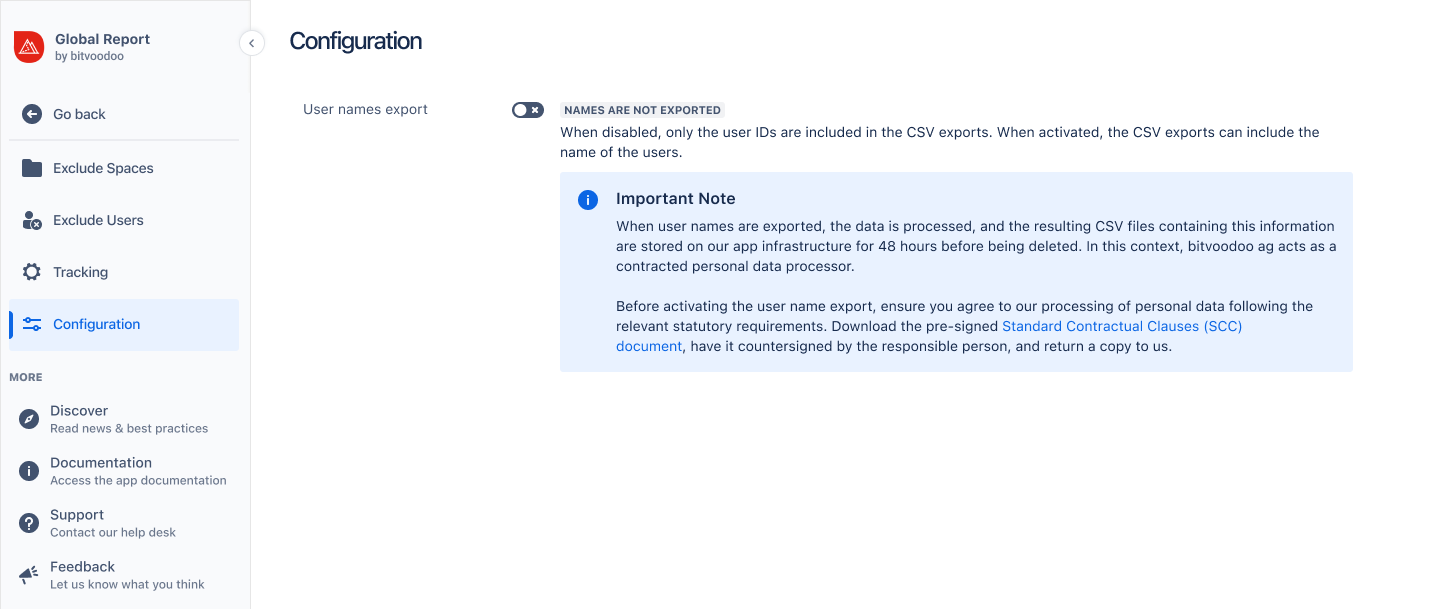
Task: Click the Configuration sliders icon
Action: point(32,324)
